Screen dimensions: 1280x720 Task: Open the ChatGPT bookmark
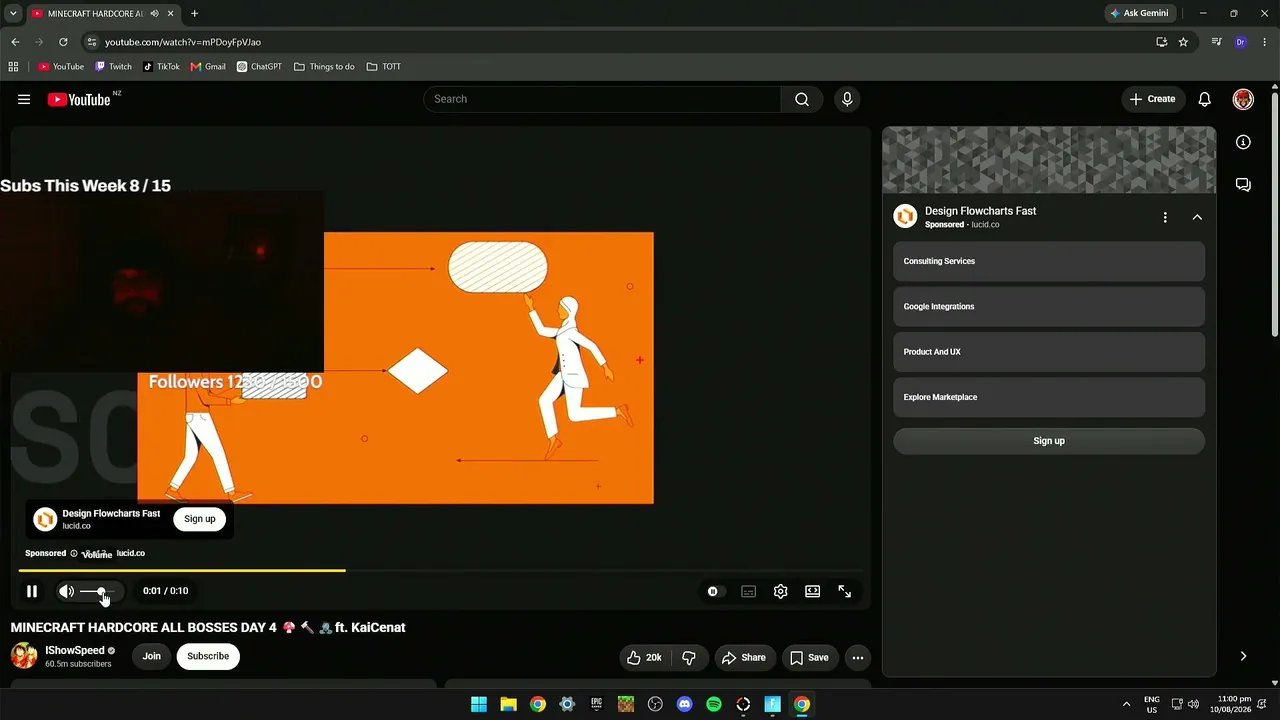coord(259,67)
